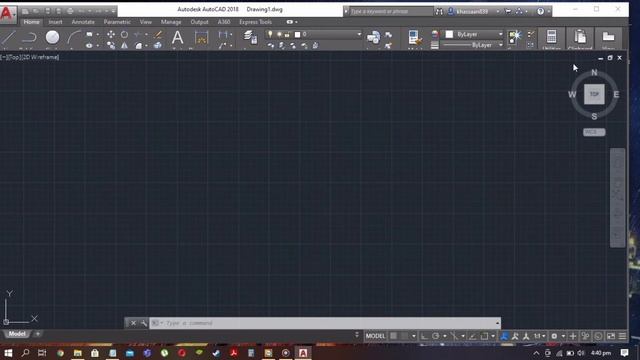Screen dimensions: 640x360
Task: Toggle Object Snap in status bar
Action: point(484,336)
